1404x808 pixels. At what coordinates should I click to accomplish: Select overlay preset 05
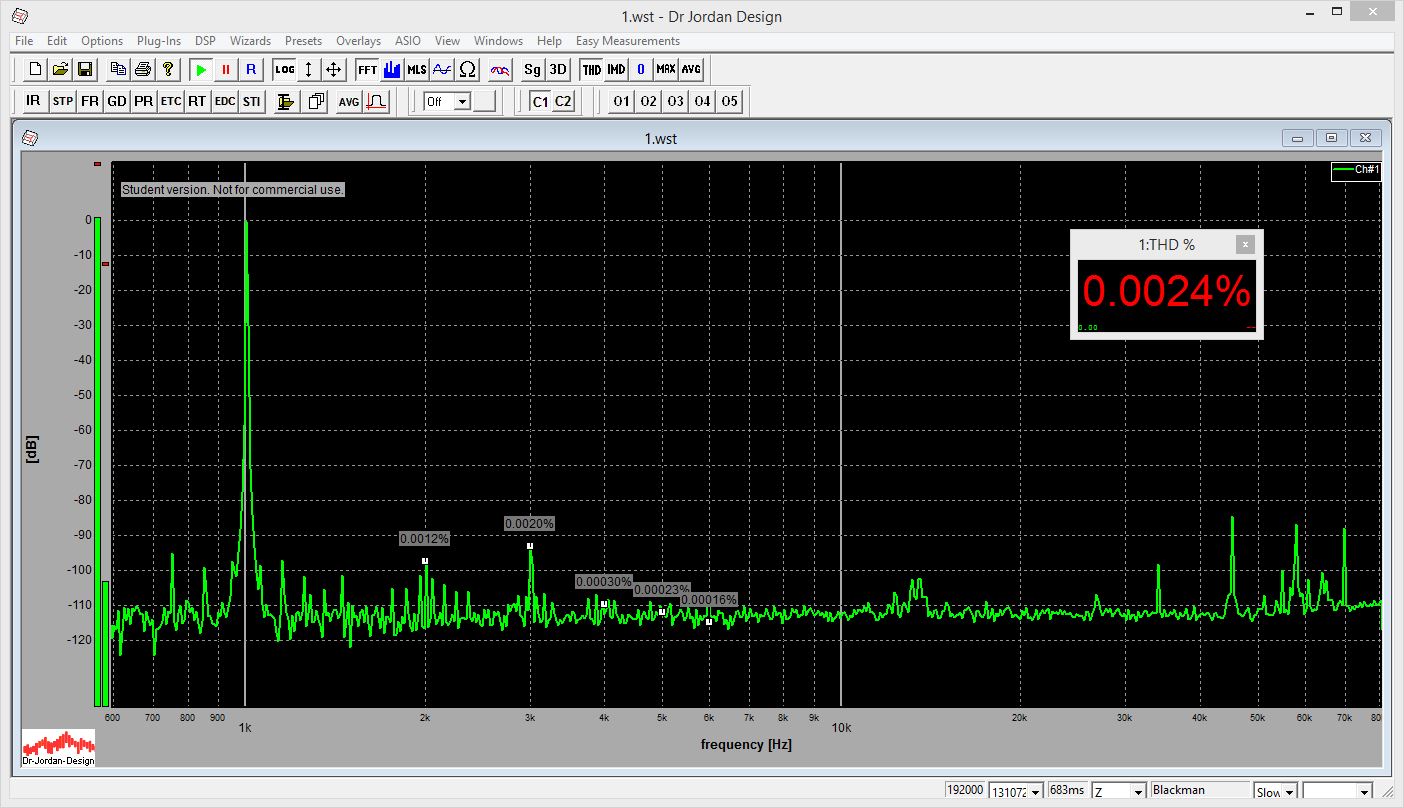click(730, 101)
